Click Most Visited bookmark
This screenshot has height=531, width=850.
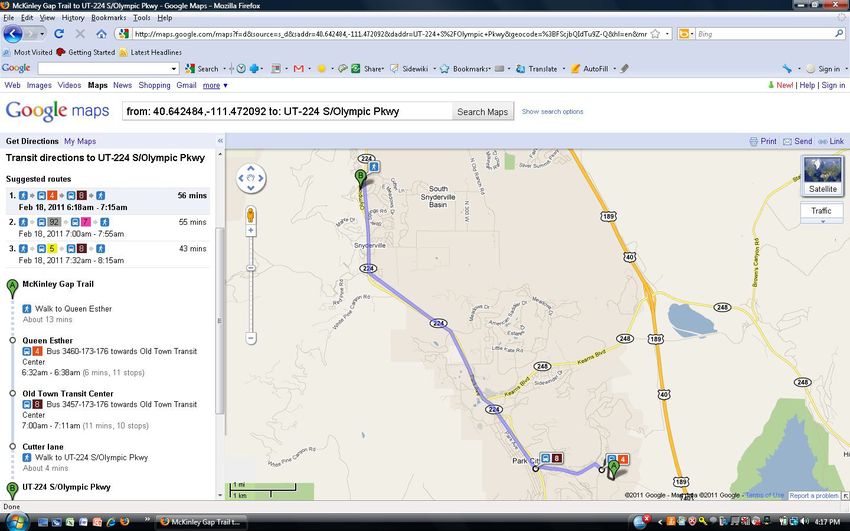28,53
